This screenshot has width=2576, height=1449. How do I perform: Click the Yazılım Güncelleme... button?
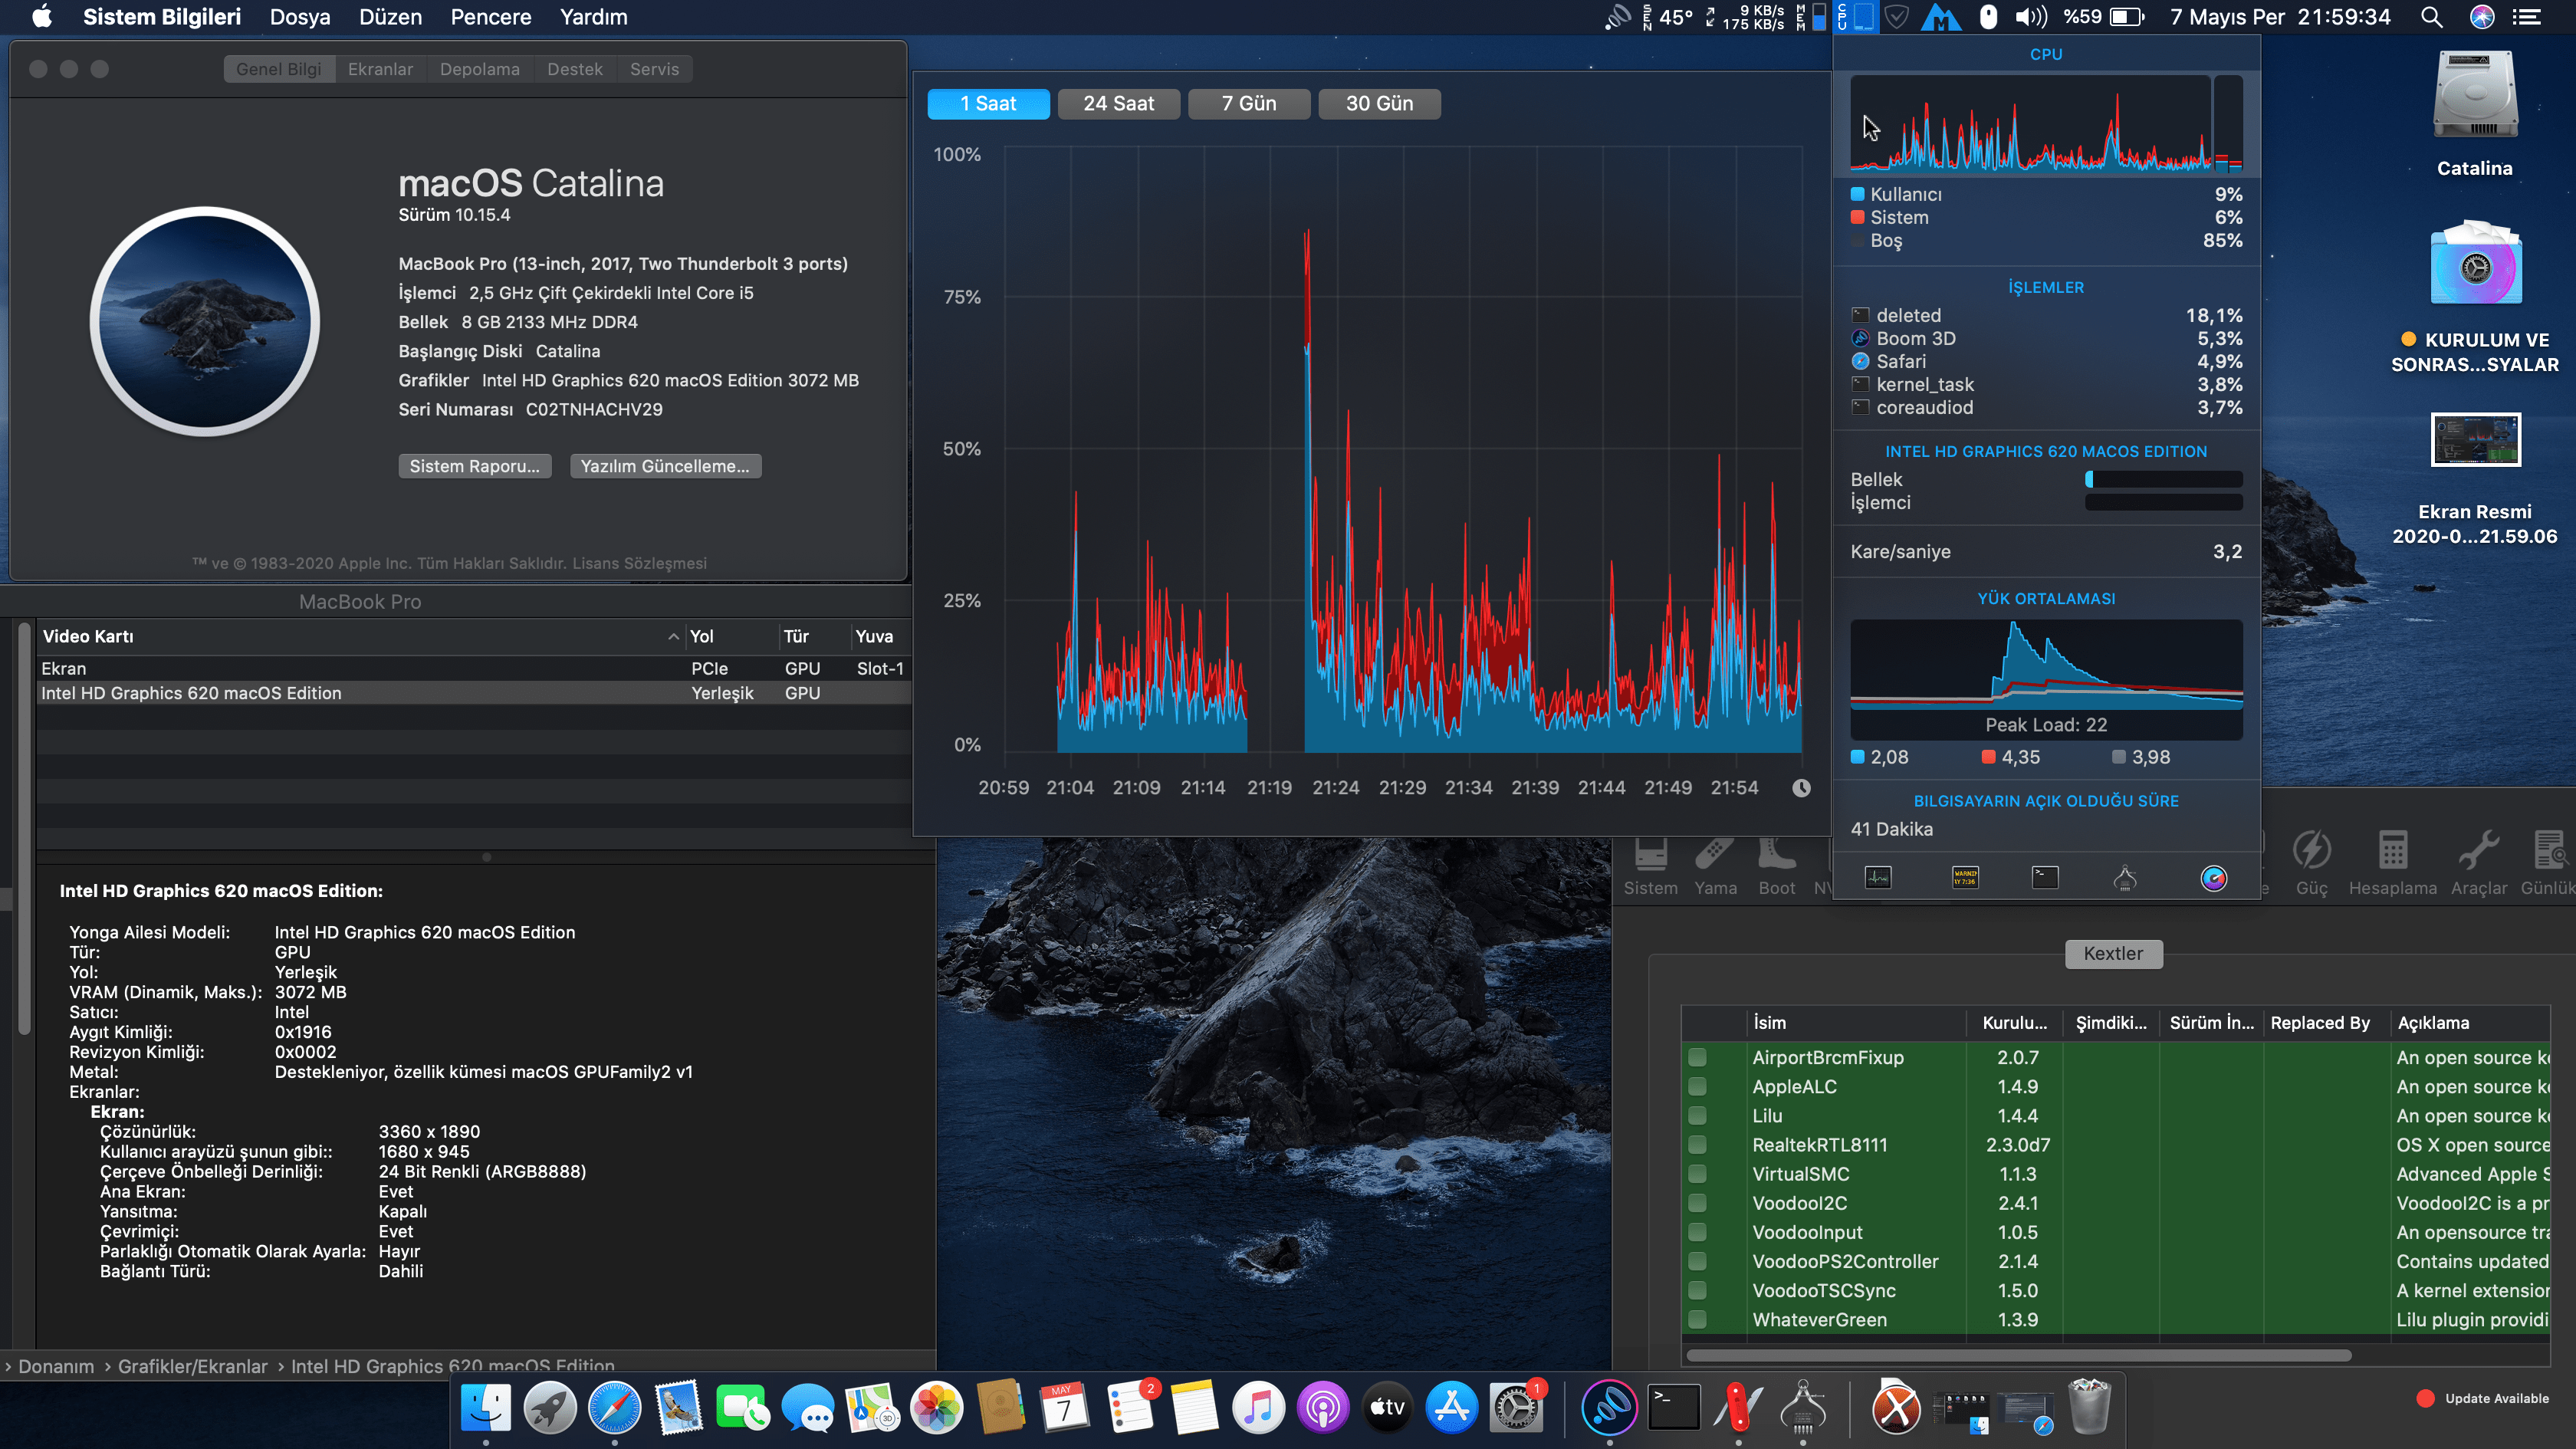(665, 466)
